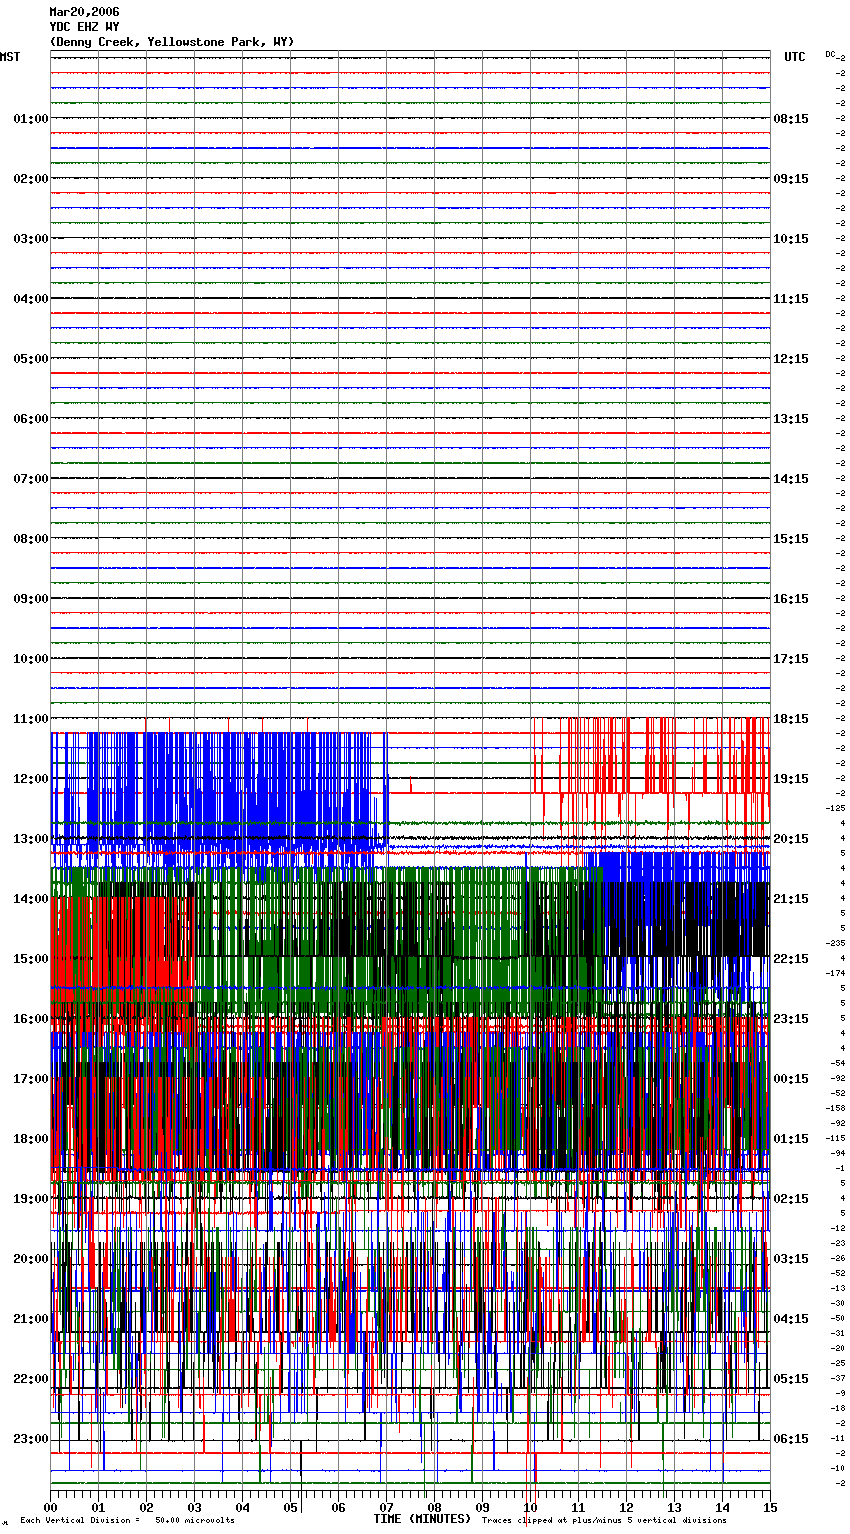This screenshot has height=1534, width=850.
Task: Select minute axis tick label 07
Action: pyautogui.click(x=386, y=1507)
